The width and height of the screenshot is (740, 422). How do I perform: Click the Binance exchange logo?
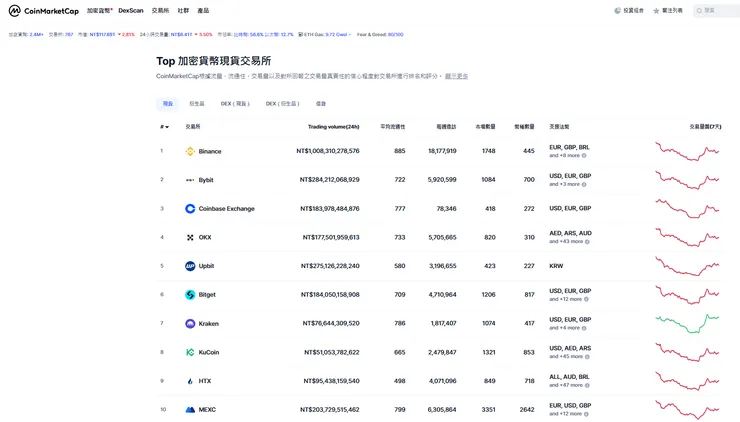190,151
